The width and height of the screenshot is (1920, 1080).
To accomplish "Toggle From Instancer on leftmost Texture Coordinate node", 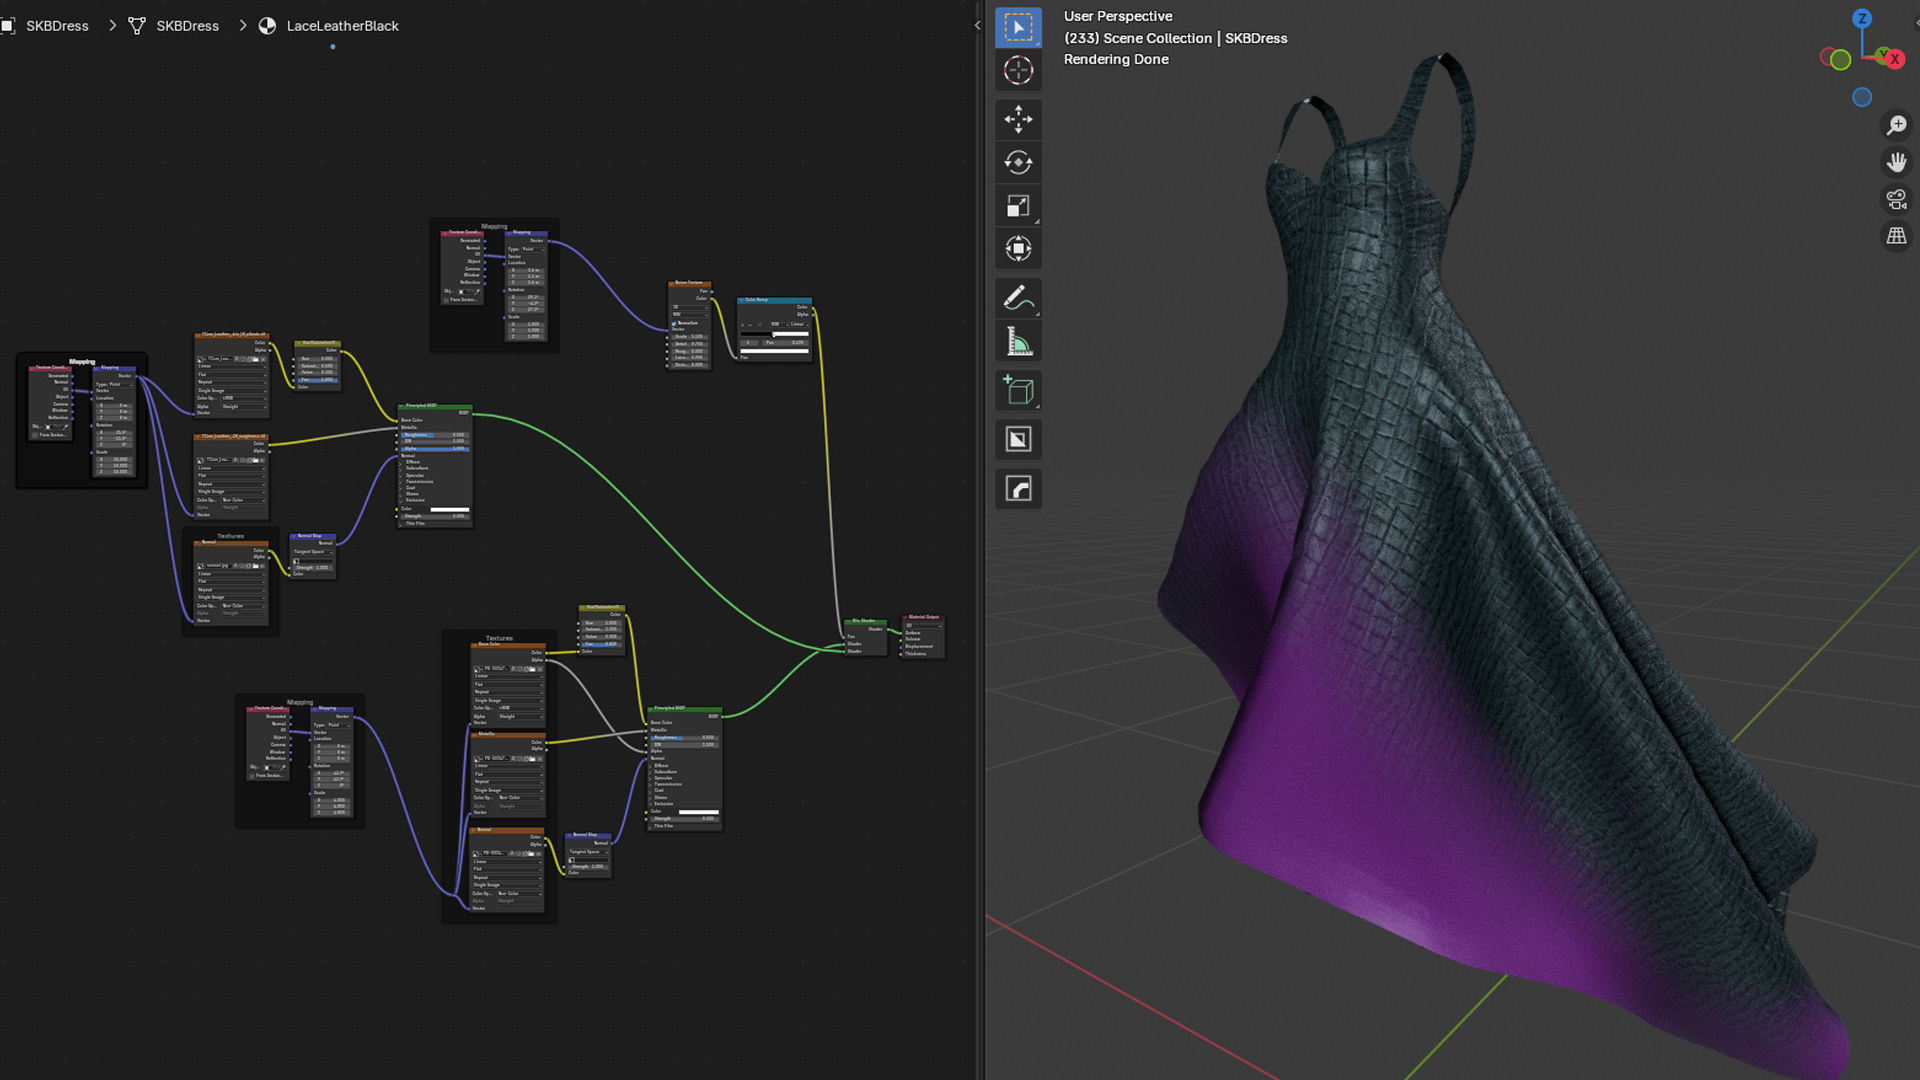I will pyautogui.click(x=34, y=435).
